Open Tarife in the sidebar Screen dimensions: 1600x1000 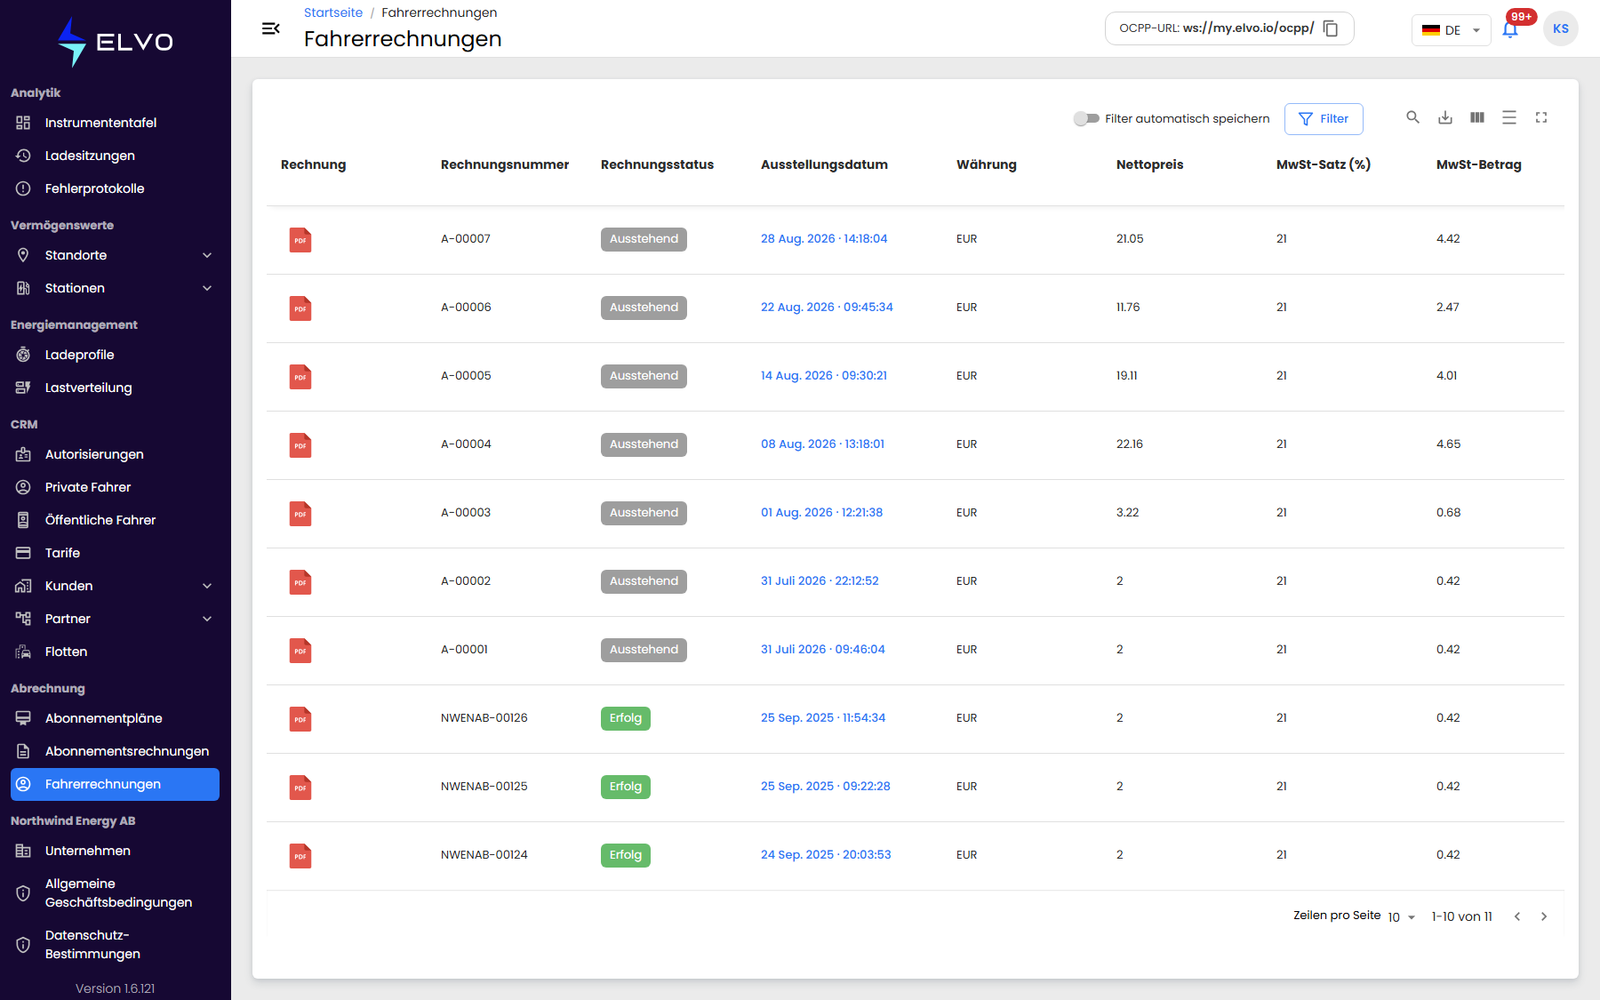click(115, 553)
